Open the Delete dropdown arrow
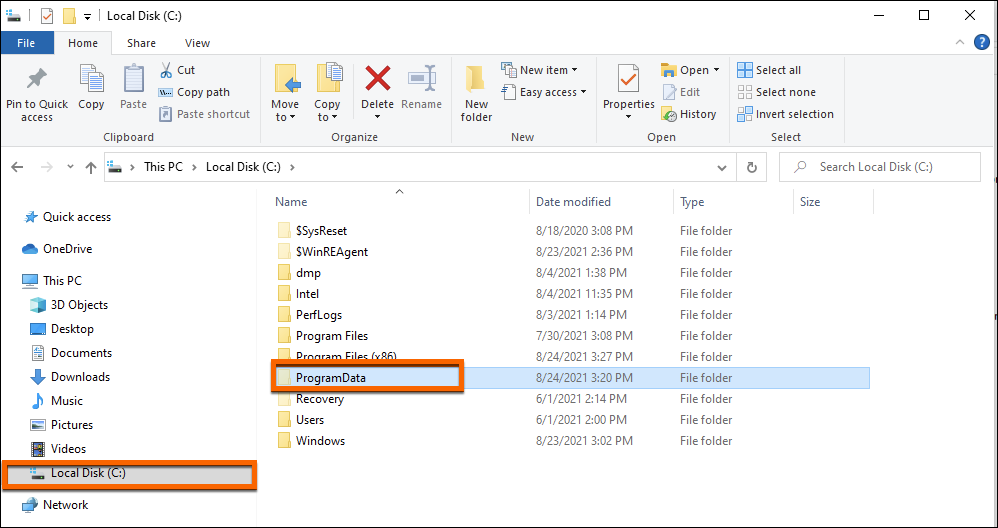The height and width of the screenshot is (528, 998). pyautogui.click(x=377, y=116)
